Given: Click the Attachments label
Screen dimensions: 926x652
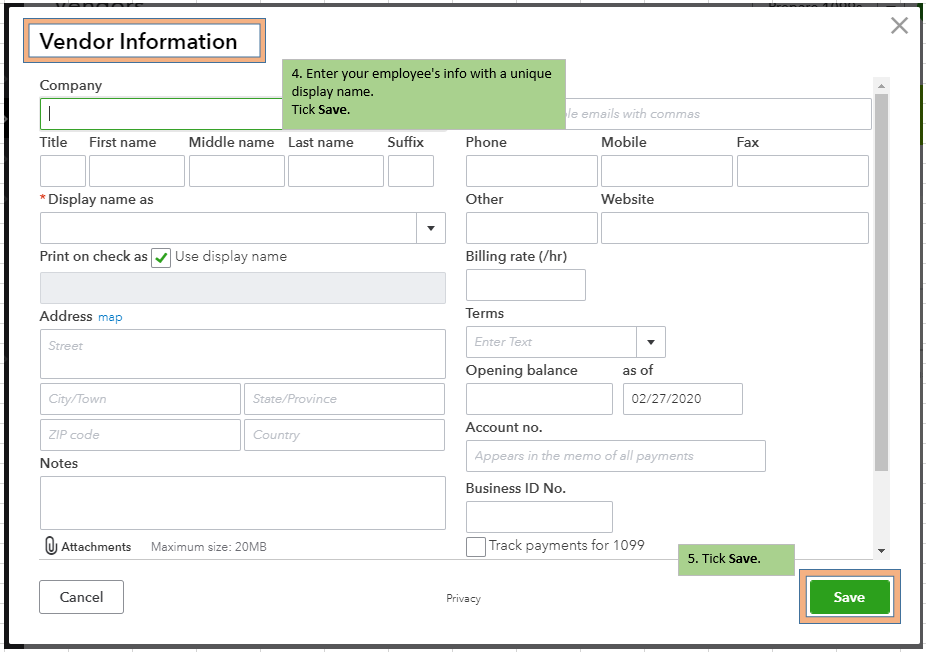Looking at the screenshot, I should click(x=96, y=547).
